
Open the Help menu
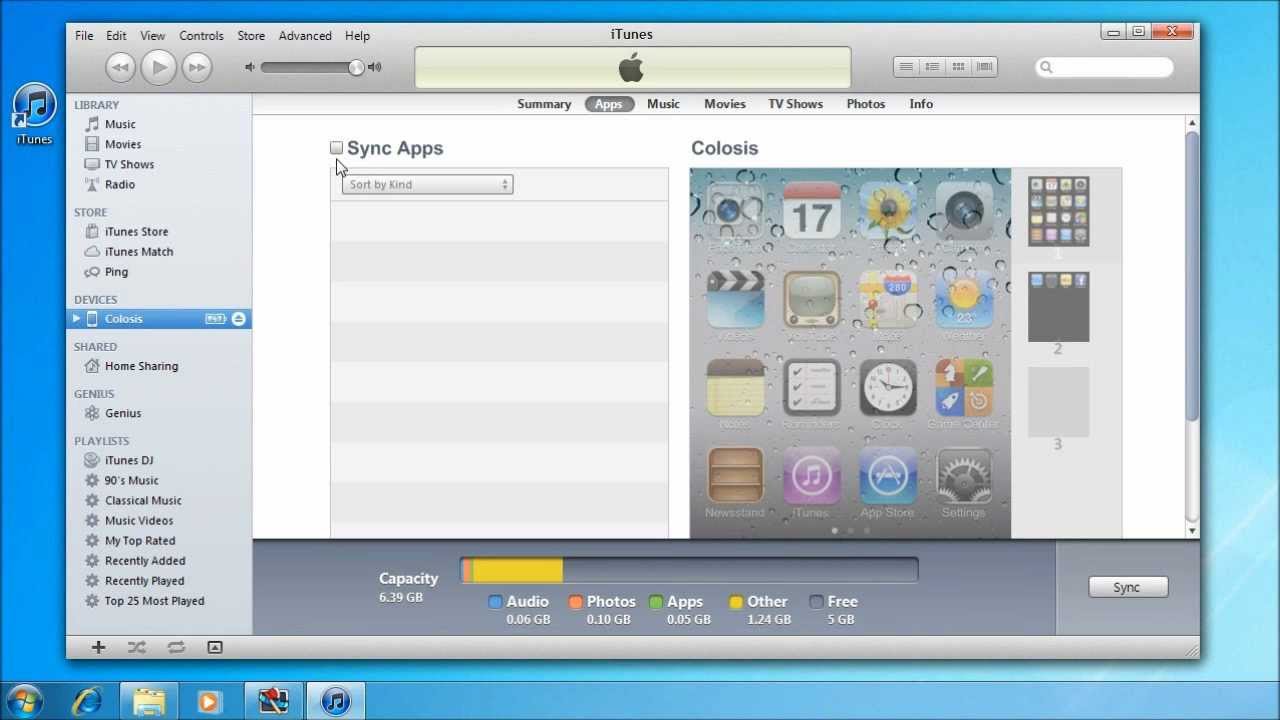point(357,35)
